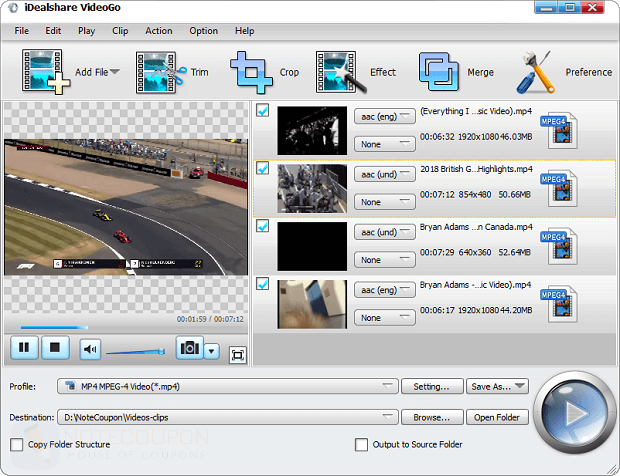Toggle full screen preview icon
Screen dimensions: 620x476
[x=238, y=355]
